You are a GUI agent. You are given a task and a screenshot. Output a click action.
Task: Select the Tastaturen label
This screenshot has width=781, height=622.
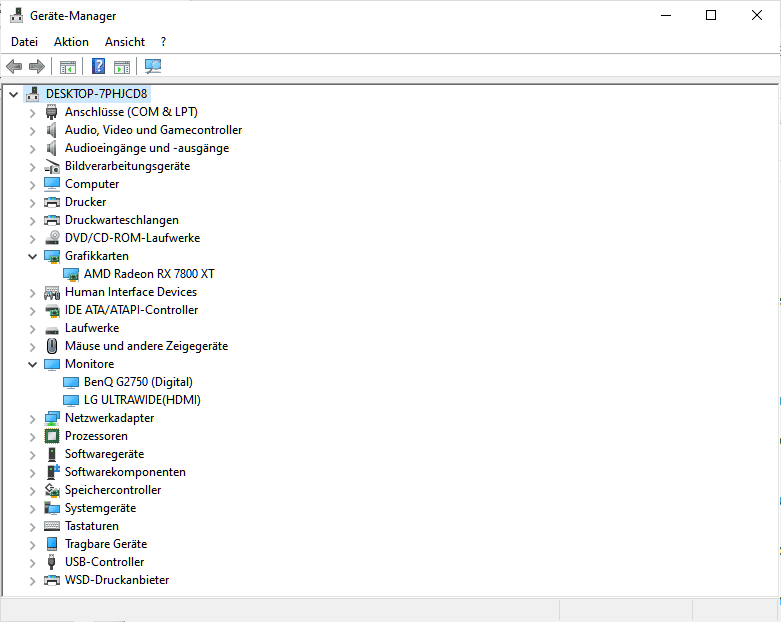tap(92, 526)
